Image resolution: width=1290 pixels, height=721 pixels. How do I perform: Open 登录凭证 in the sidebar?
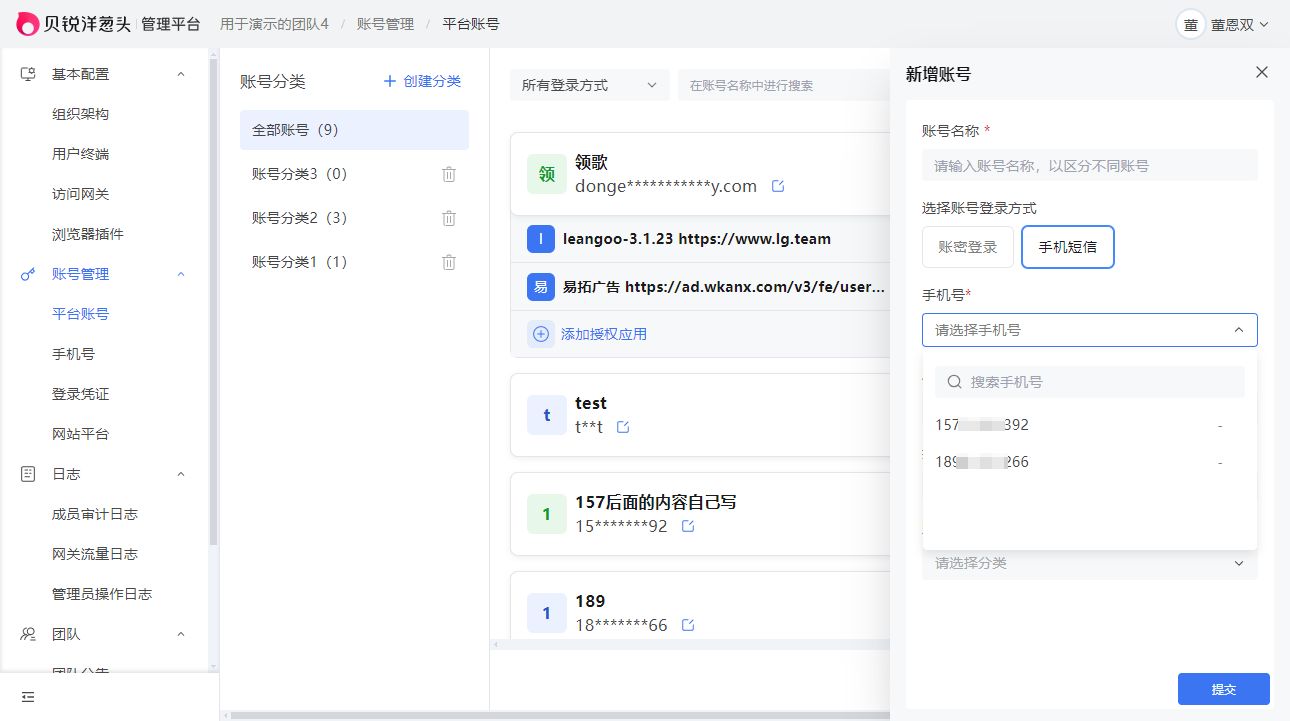coord(80,394)
